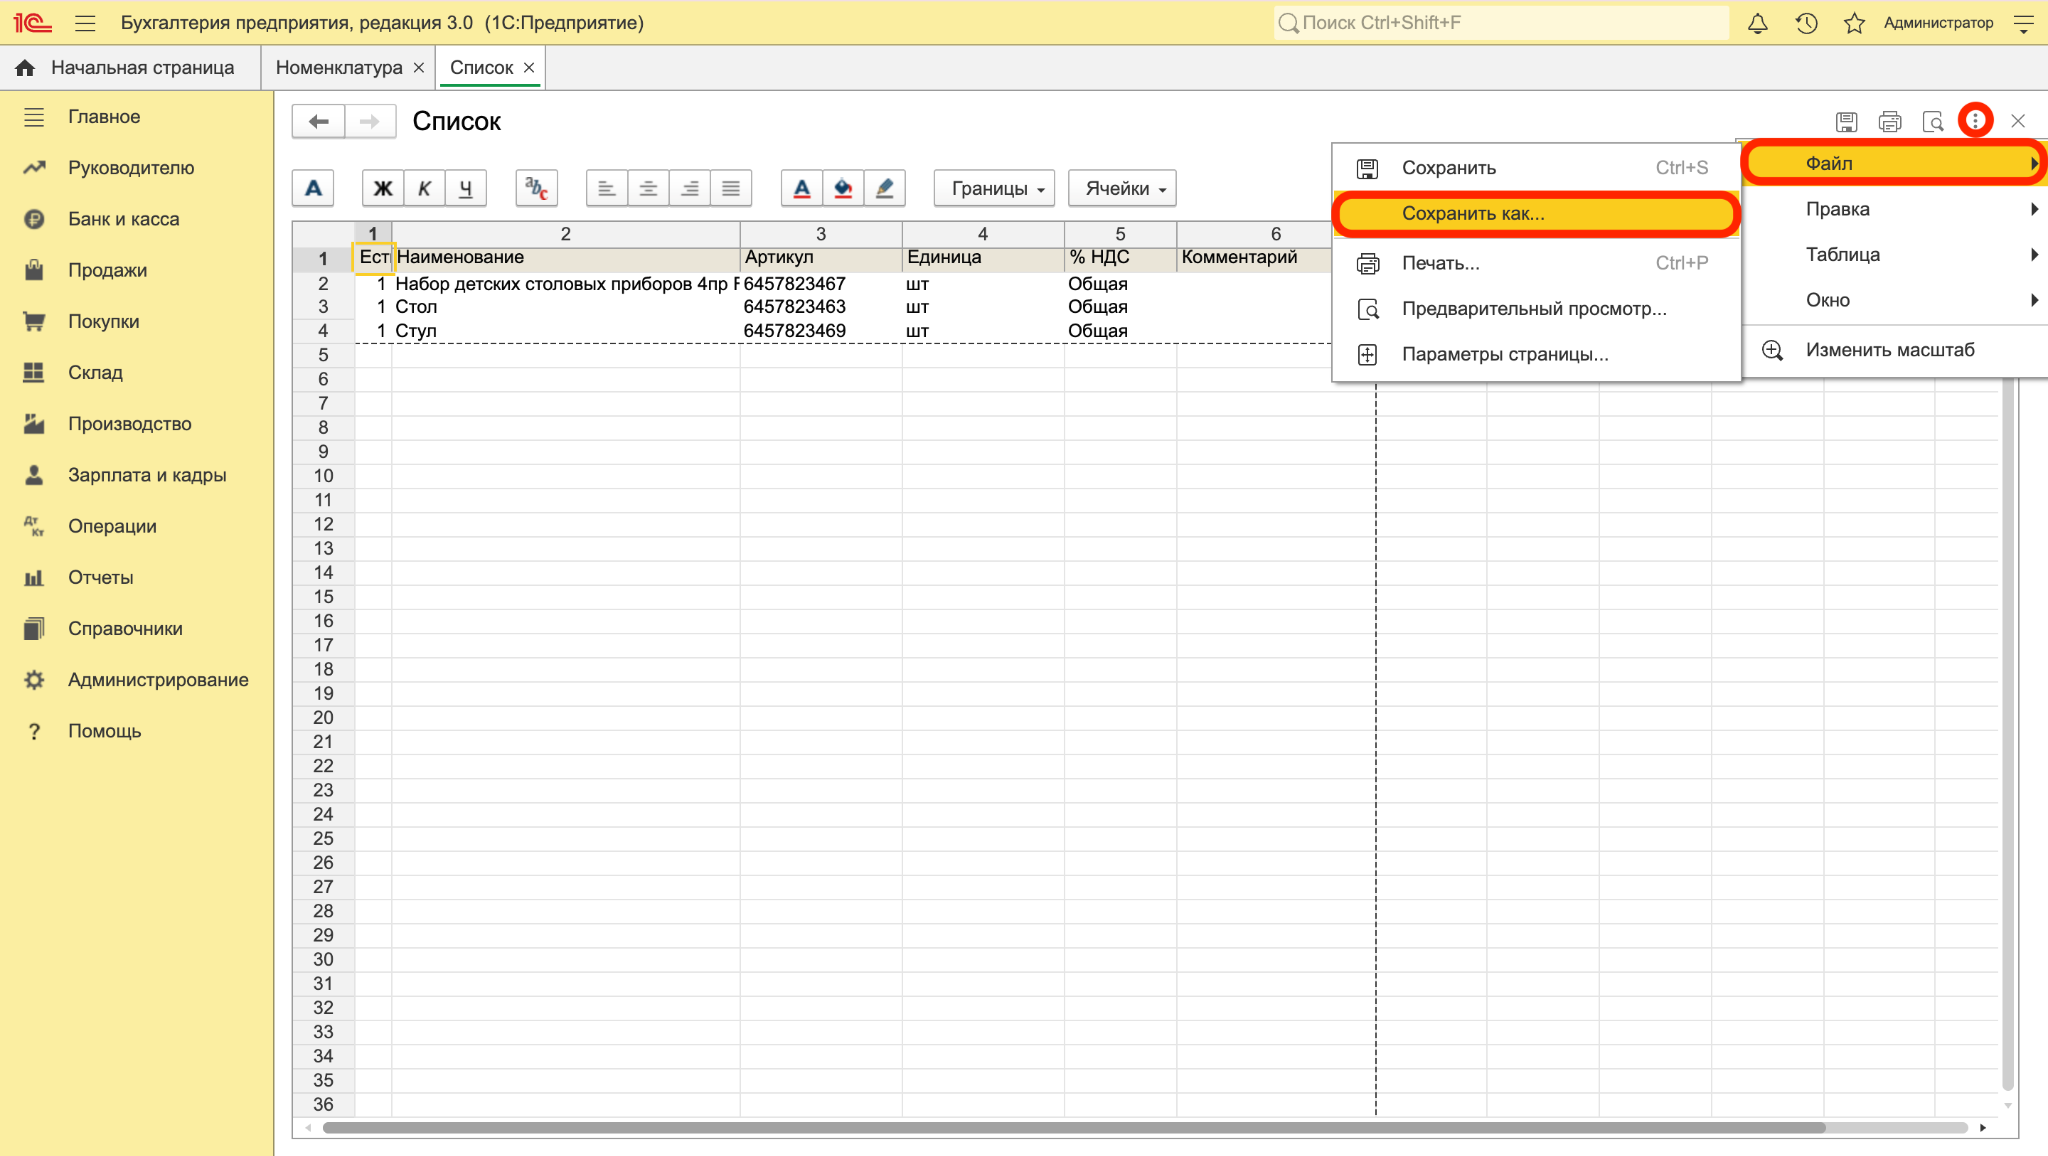2048x1156 pixels.
Task: Choose cell fill background color
Action: coord(843,188)
